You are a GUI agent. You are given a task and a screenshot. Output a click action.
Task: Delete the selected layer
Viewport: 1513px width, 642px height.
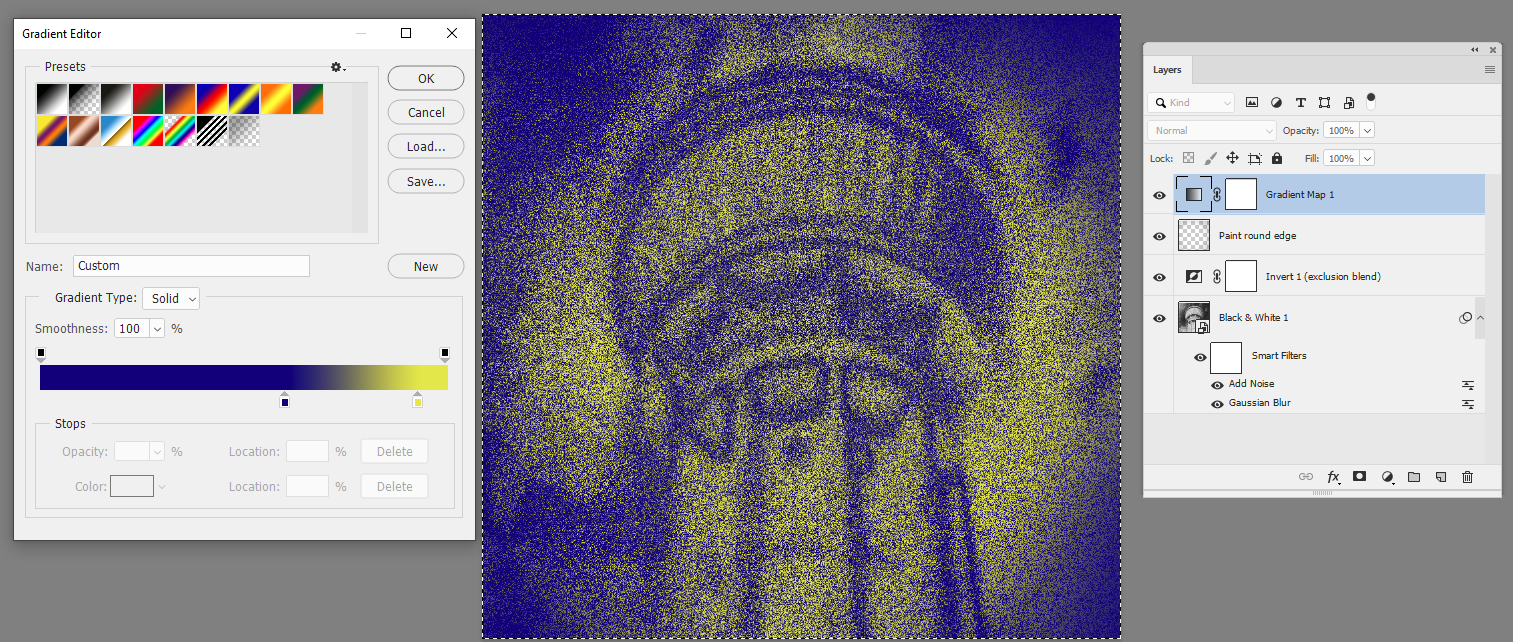pos(1468,477)
